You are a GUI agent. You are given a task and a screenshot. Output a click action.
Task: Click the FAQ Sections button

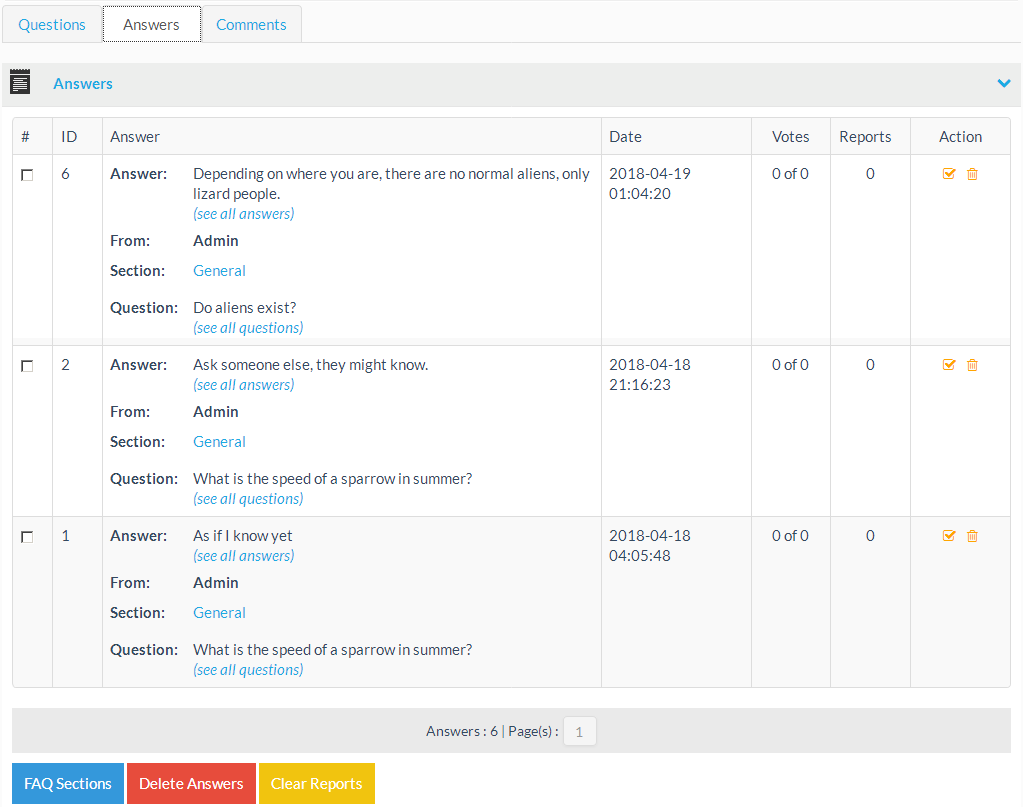tap(68, 784)
